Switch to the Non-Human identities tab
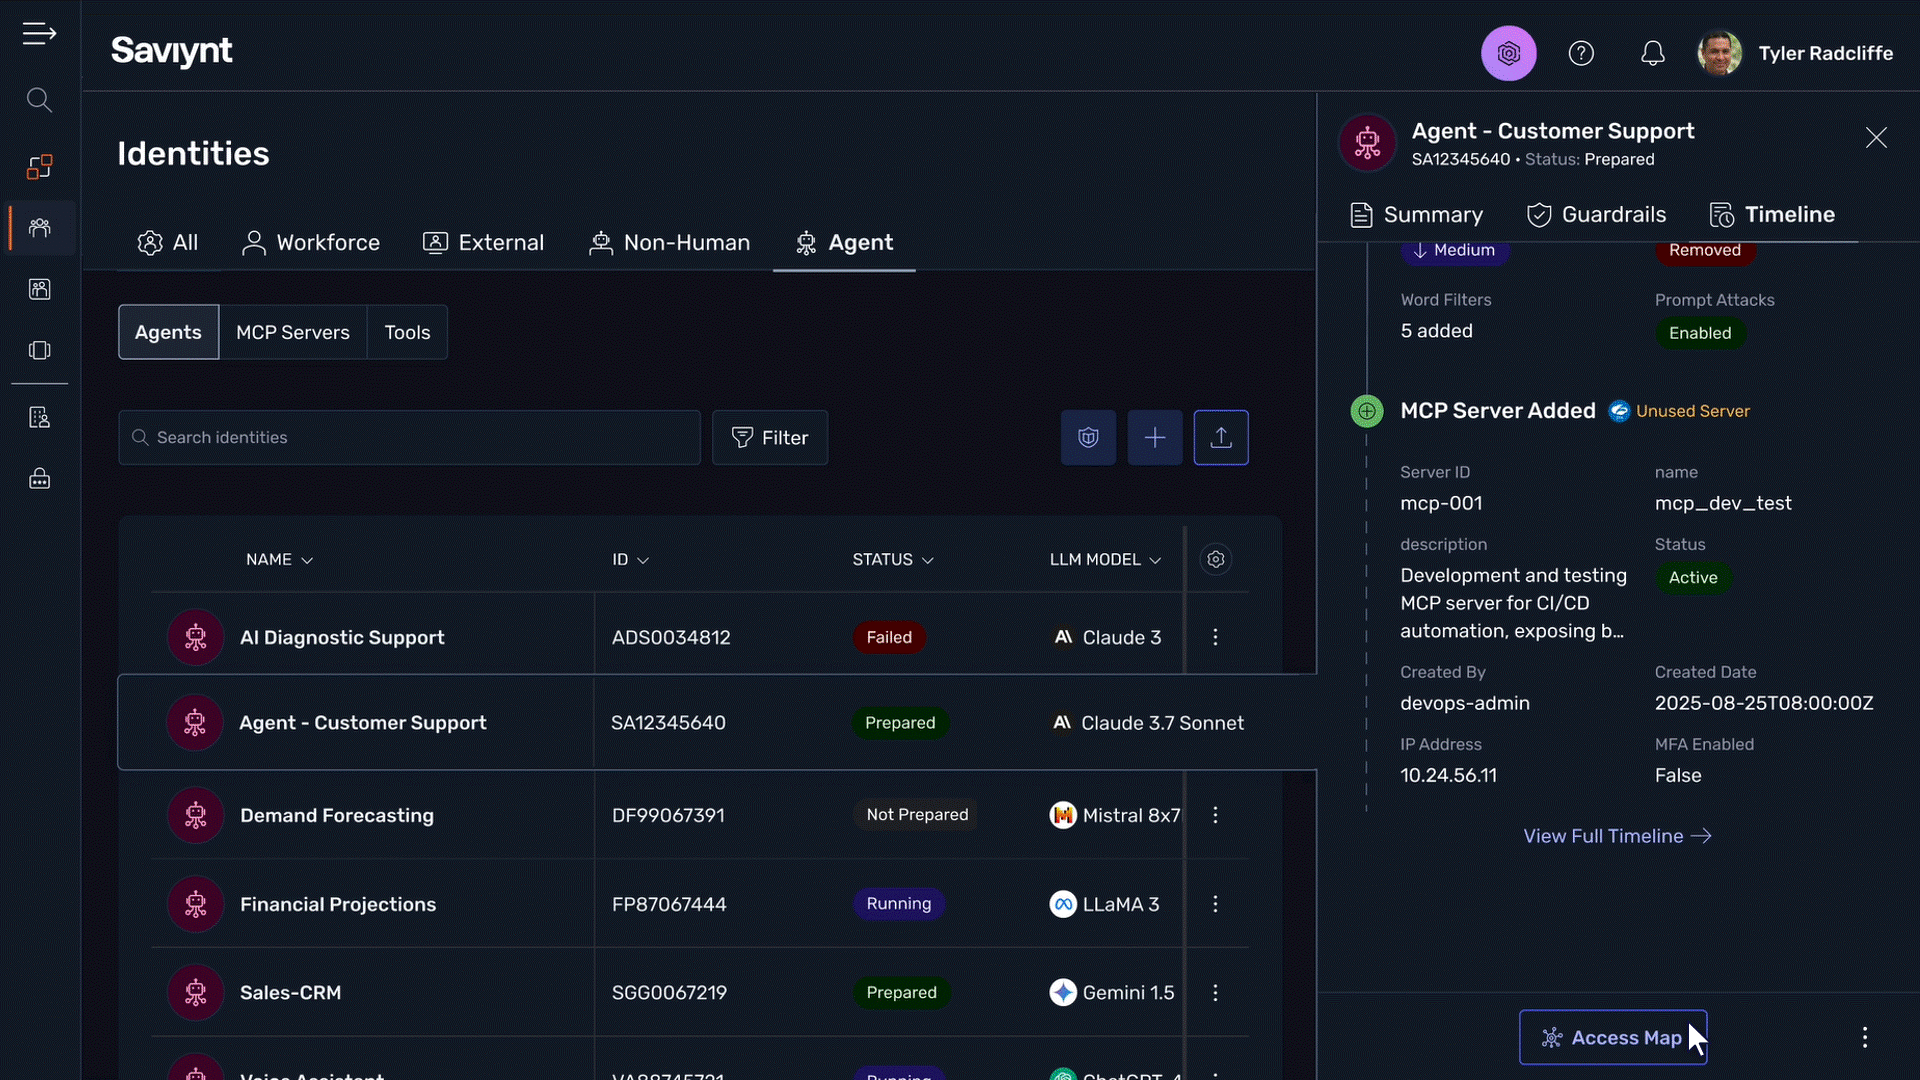 click(x=669, y=243)
